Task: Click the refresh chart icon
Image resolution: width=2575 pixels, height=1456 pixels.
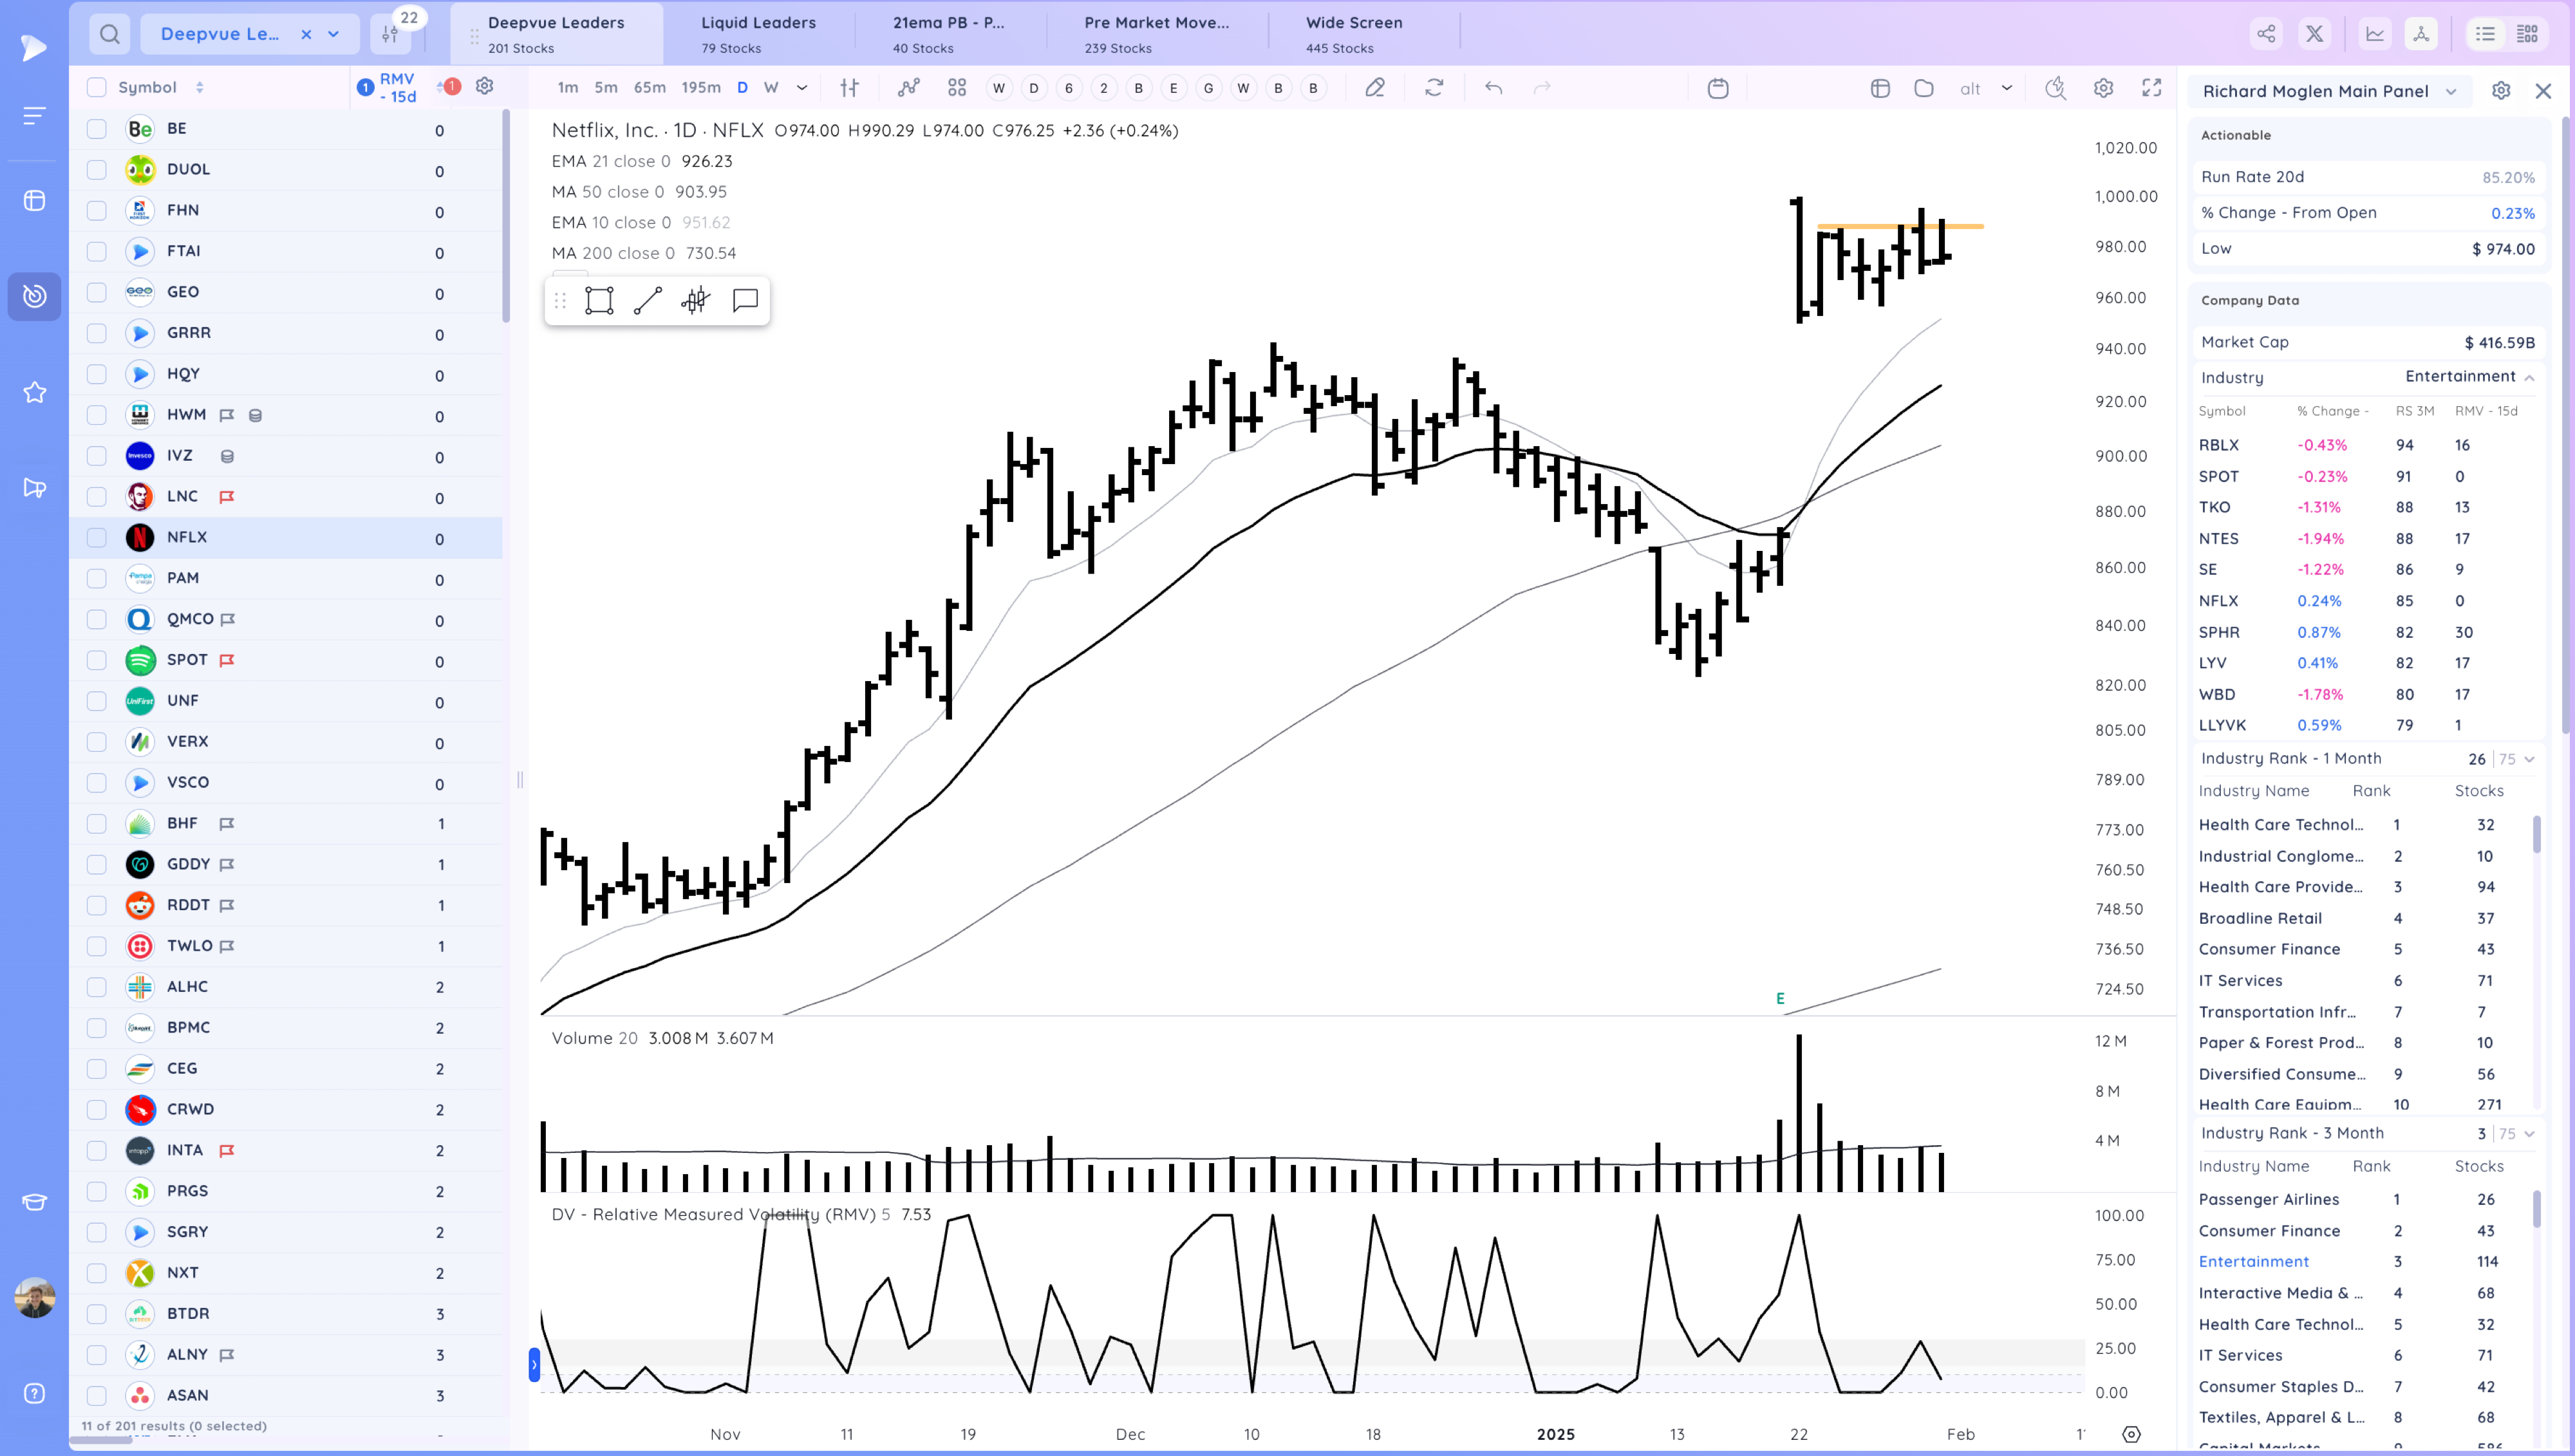Action: coord(1434,88)
